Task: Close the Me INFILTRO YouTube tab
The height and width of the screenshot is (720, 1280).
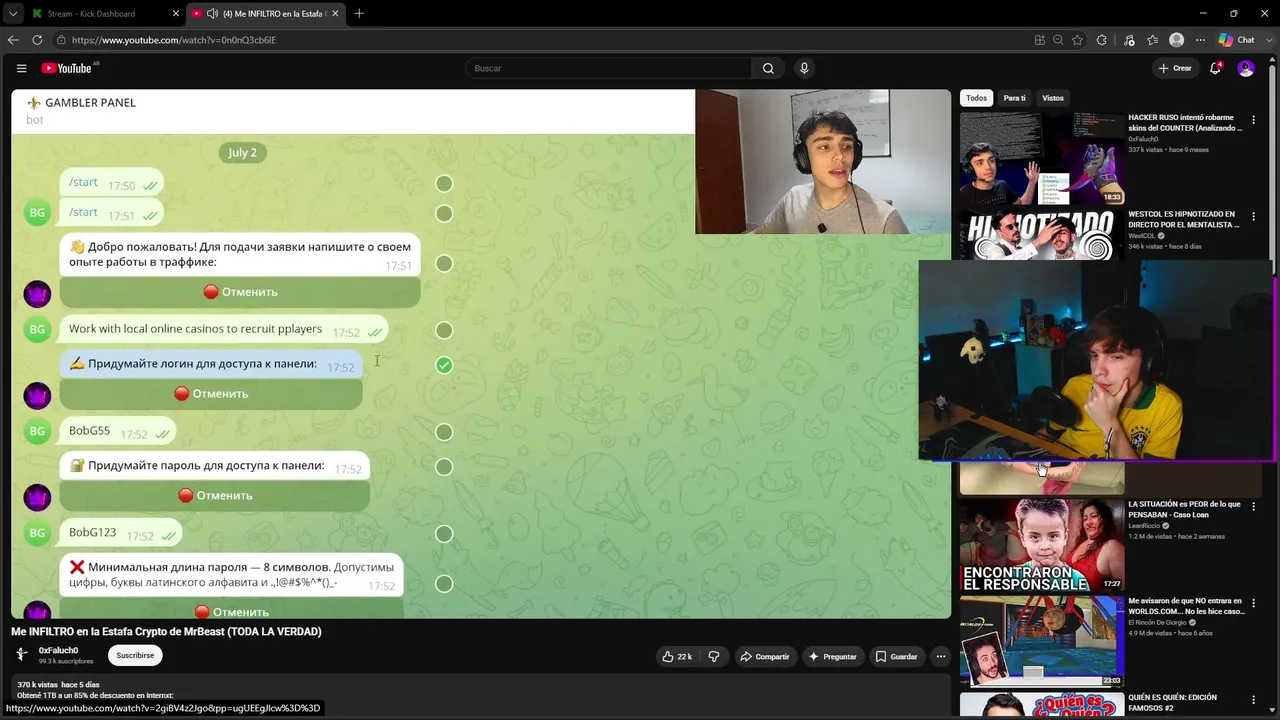Action: click(x=335, y=14)
